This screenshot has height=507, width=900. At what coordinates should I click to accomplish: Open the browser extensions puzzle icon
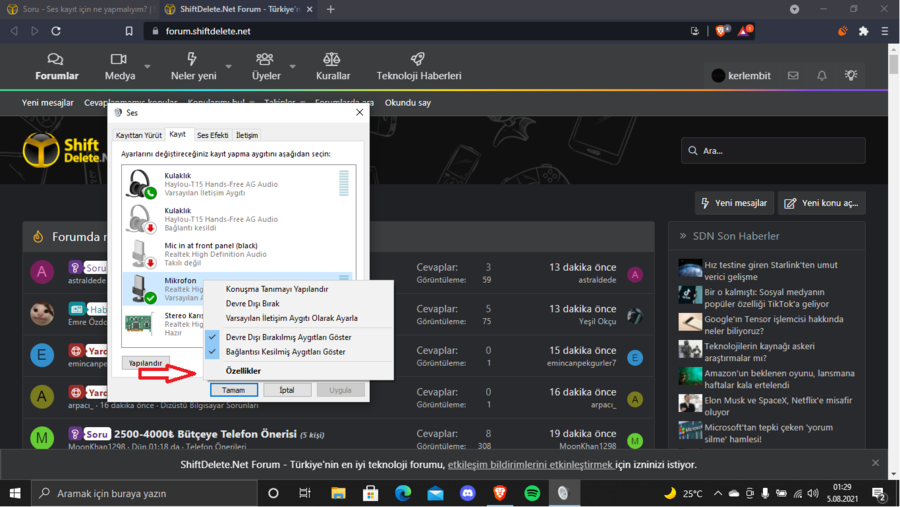864,31
